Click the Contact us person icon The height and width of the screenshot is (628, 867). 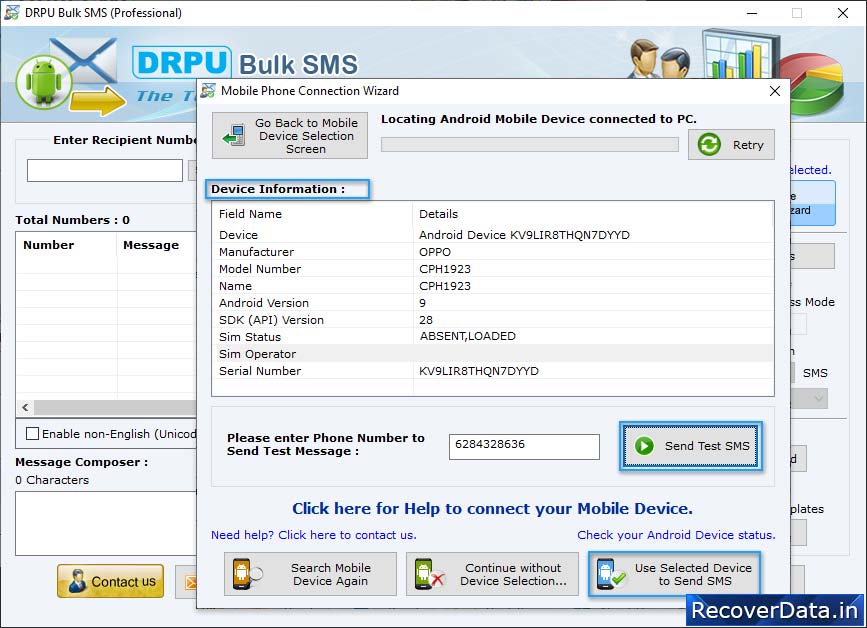[77, 582]
